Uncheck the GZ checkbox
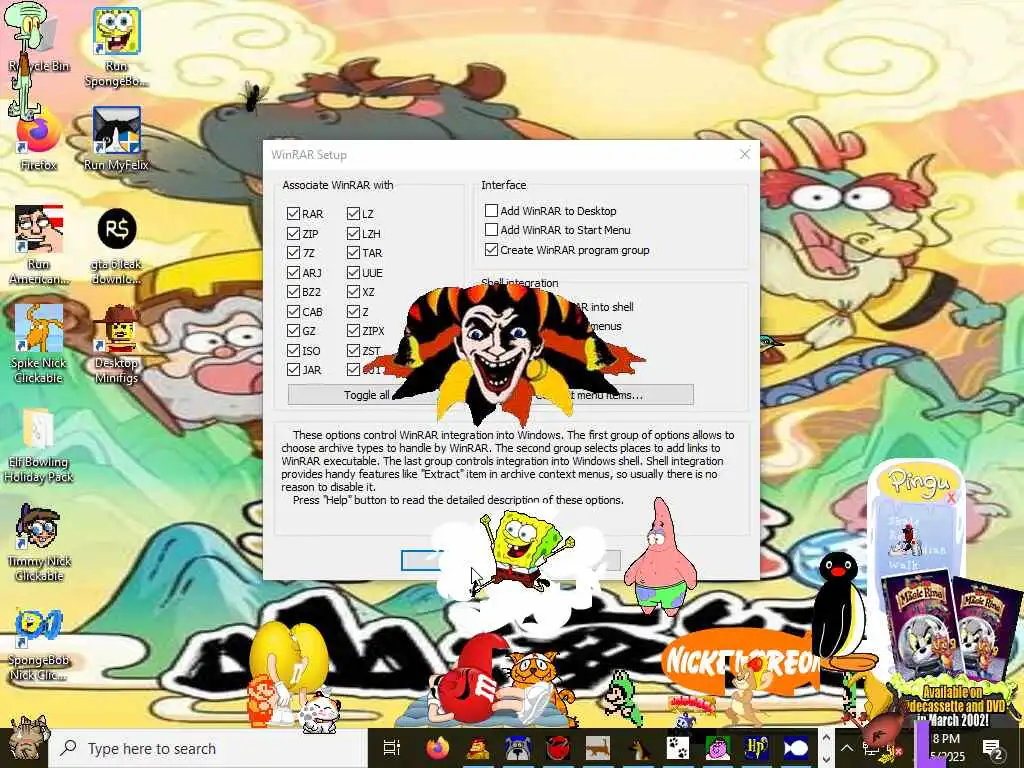 (x=293, y=331)
